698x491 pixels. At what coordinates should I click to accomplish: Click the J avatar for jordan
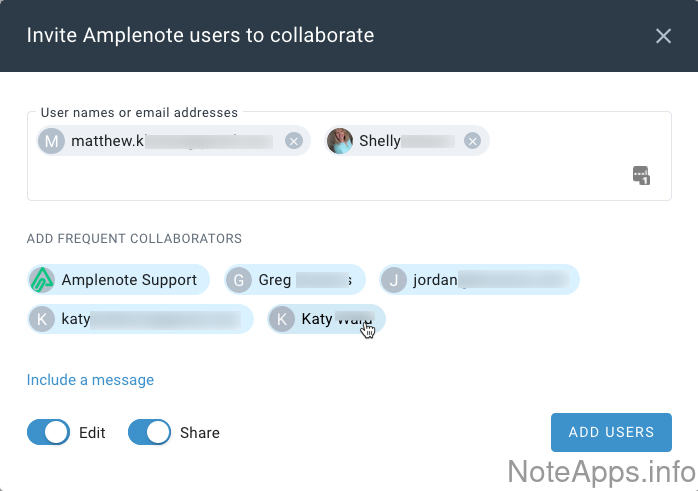[x=394, y=280]
